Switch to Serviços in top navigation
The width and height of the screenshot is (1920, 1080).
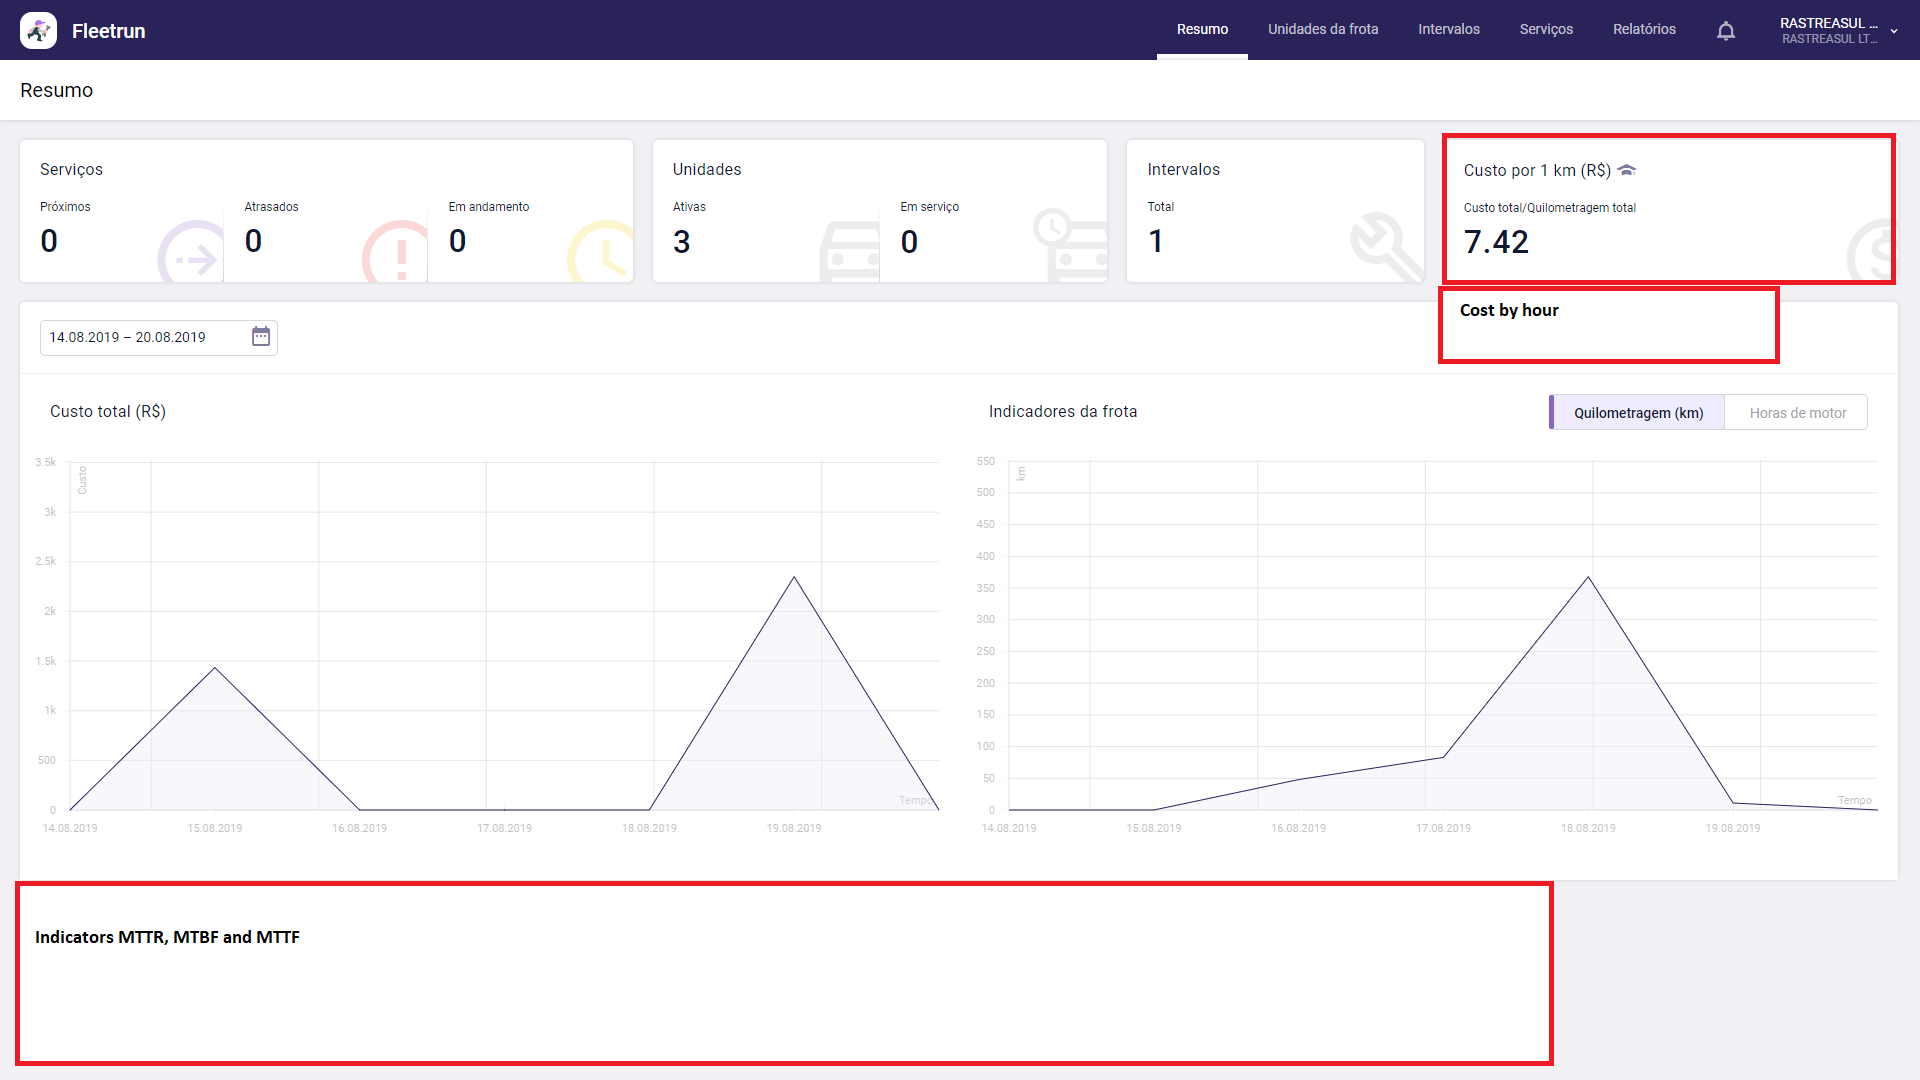[1545, 29]
